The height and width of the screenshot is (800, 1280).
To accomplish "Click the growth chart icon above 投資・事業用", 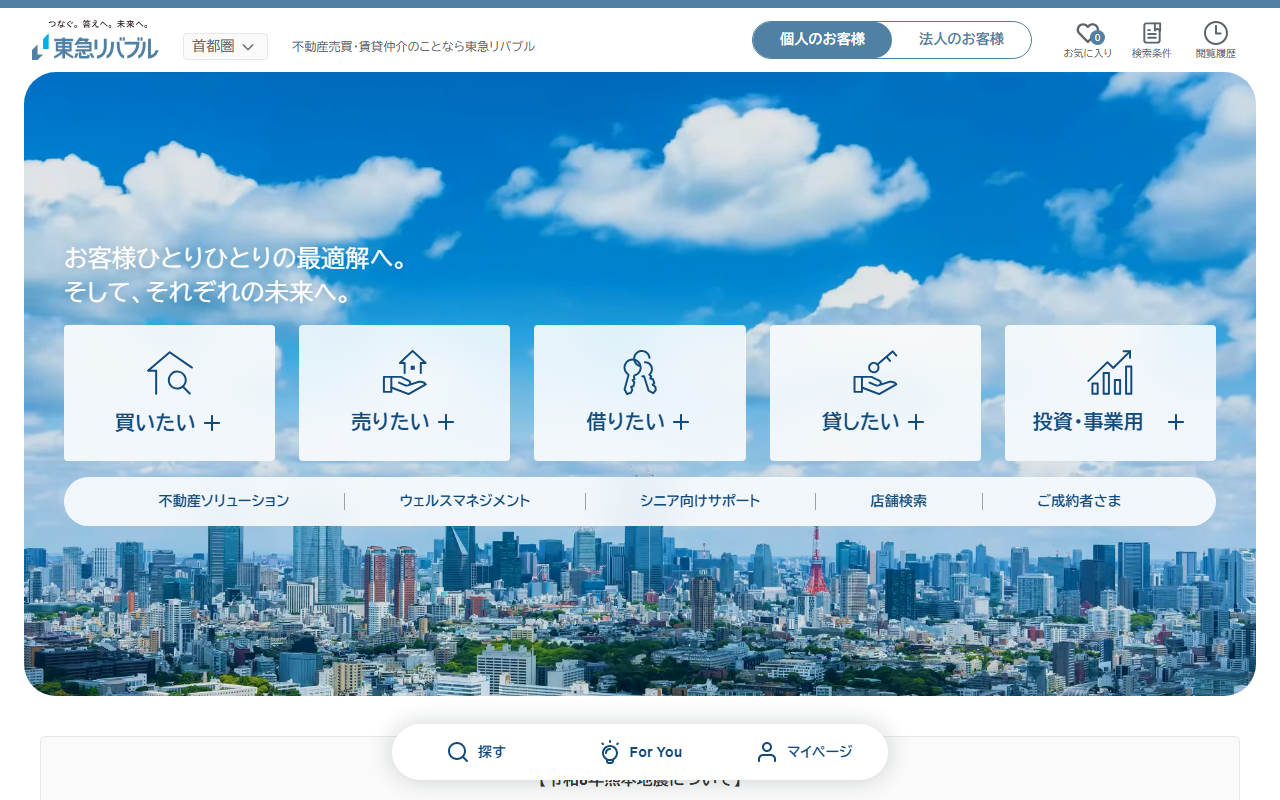I will (x=1110, y=373).
